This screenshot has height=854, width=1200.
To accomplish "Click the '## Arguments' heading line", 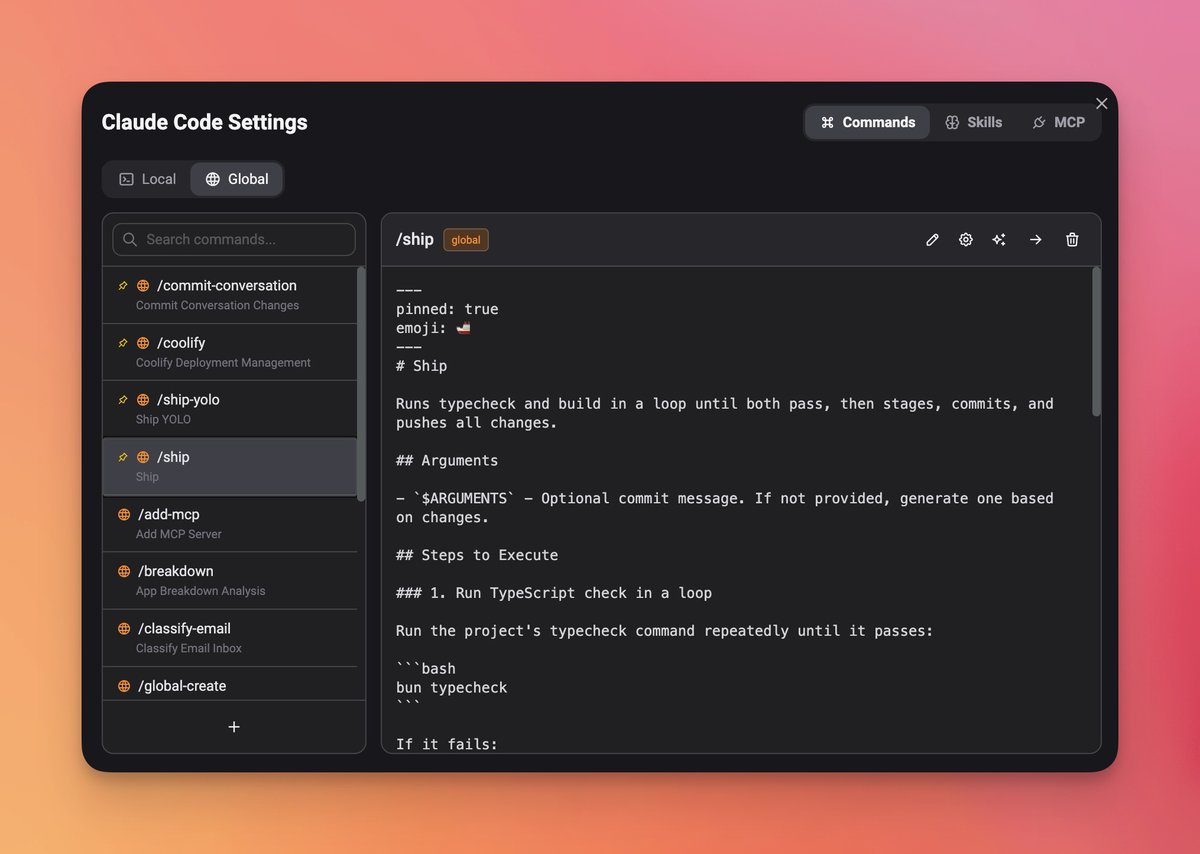I will click(447, 461).
